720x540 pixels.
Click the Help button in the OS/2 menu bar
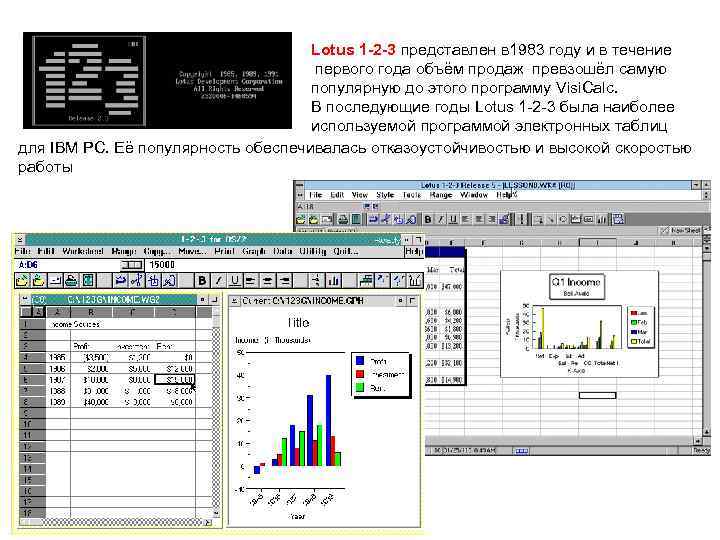414,251
